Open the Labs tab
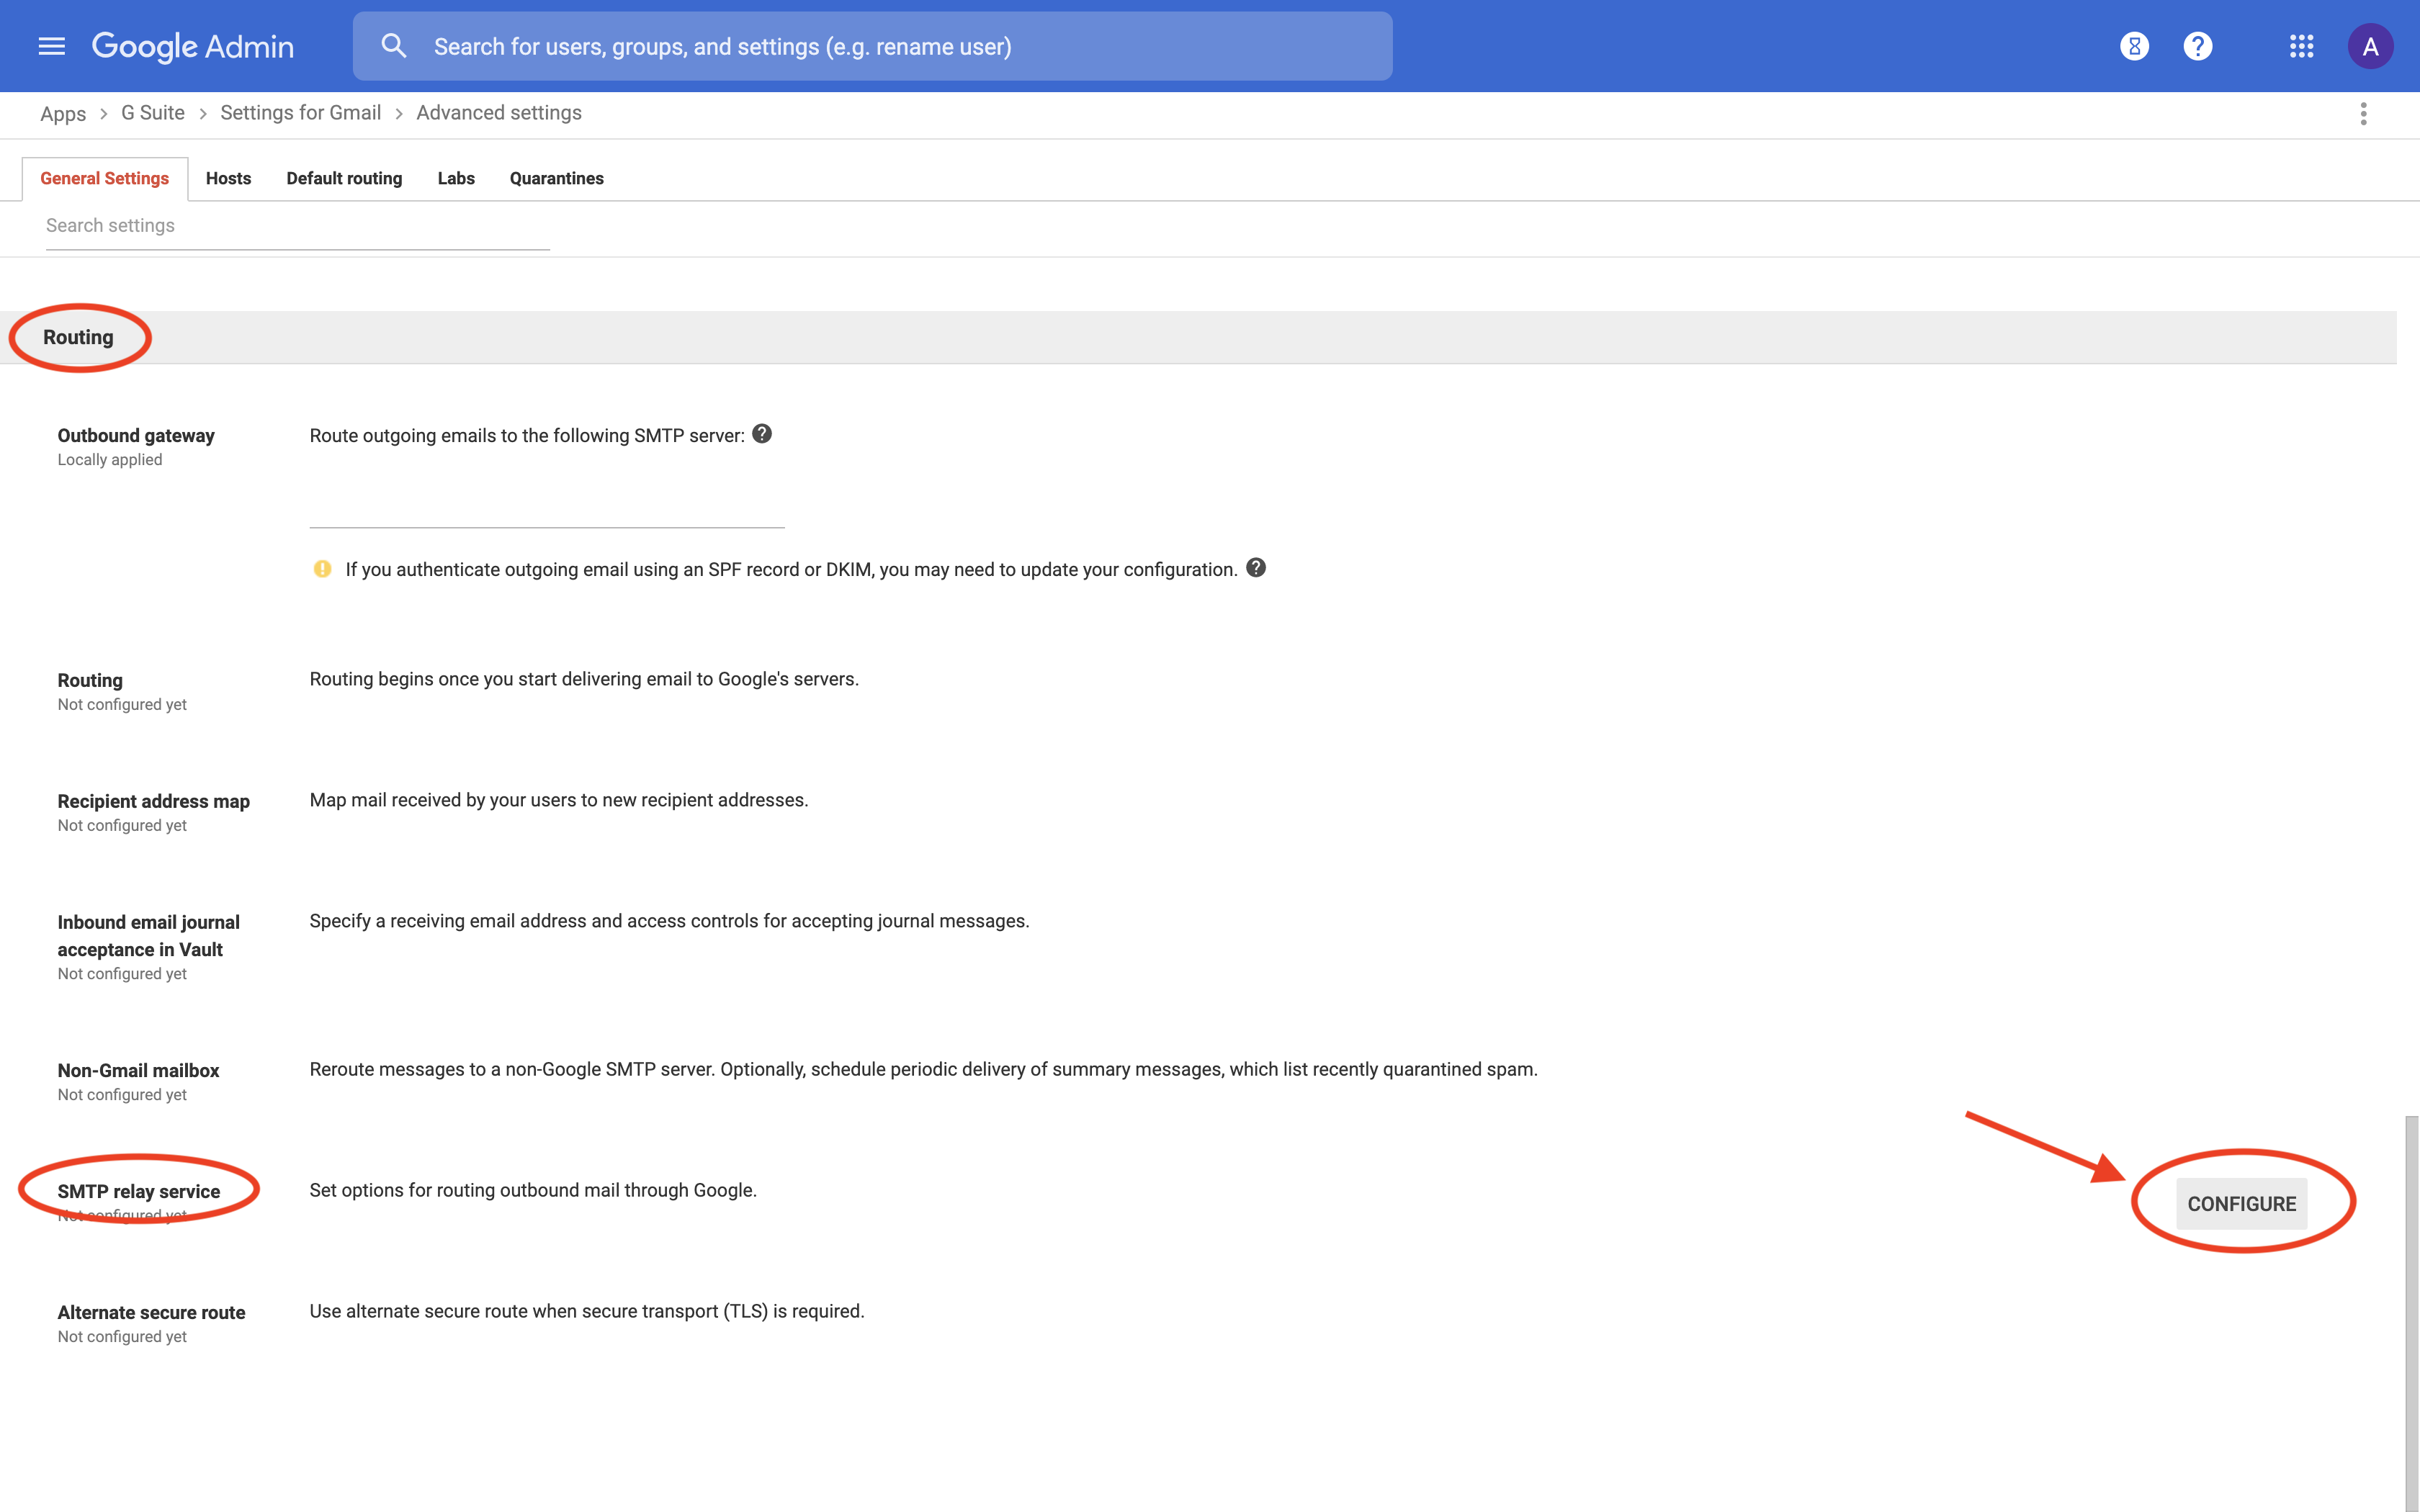 click(x=456, y=178)
